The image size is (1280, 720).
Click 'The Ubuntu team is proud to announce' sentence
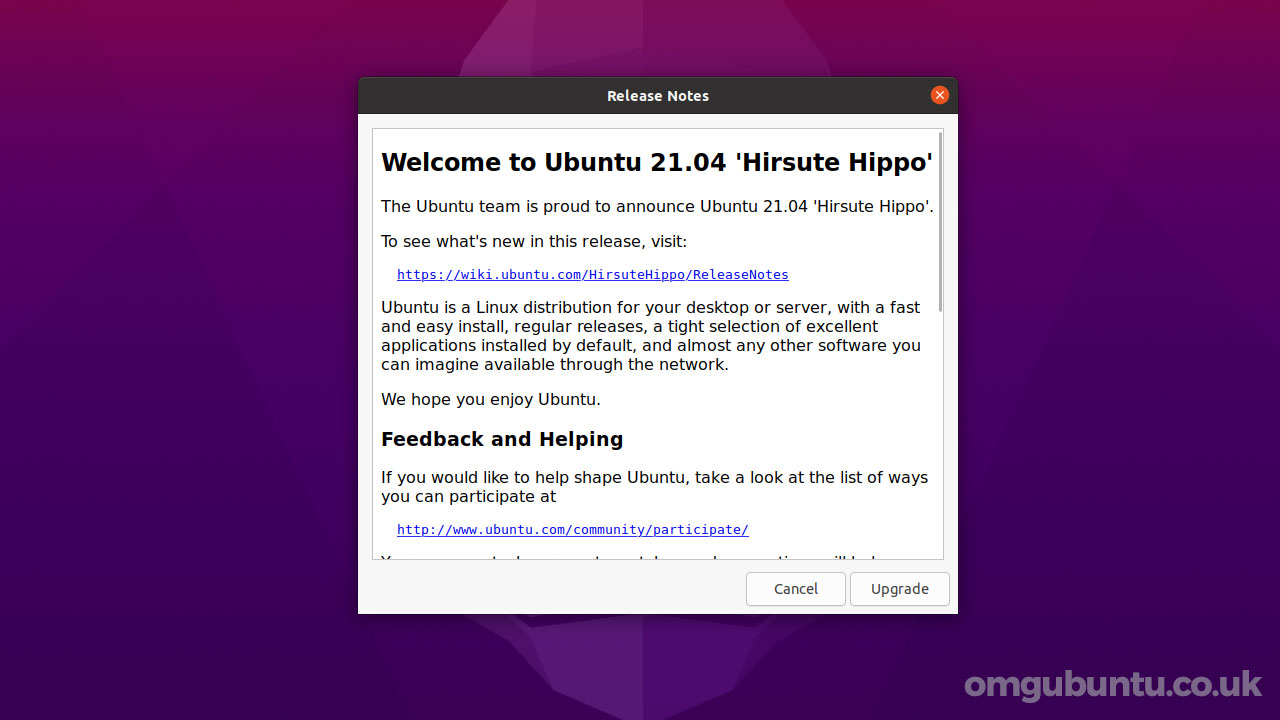point(657,206)
